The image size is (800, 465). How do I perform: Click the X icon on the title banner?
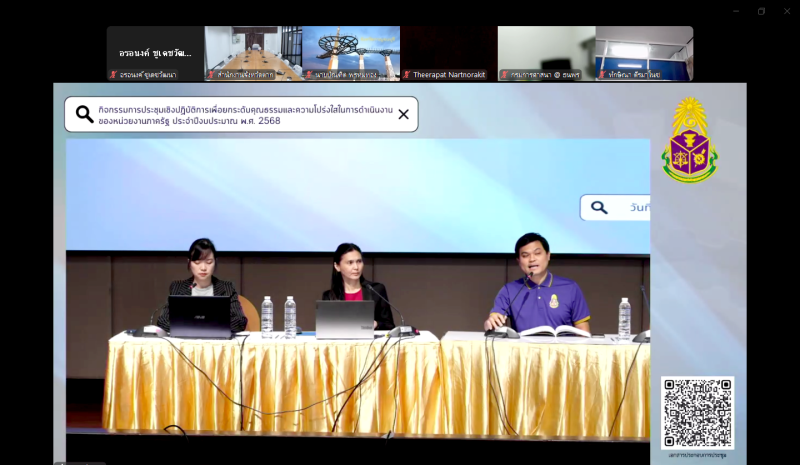point(403,114)
